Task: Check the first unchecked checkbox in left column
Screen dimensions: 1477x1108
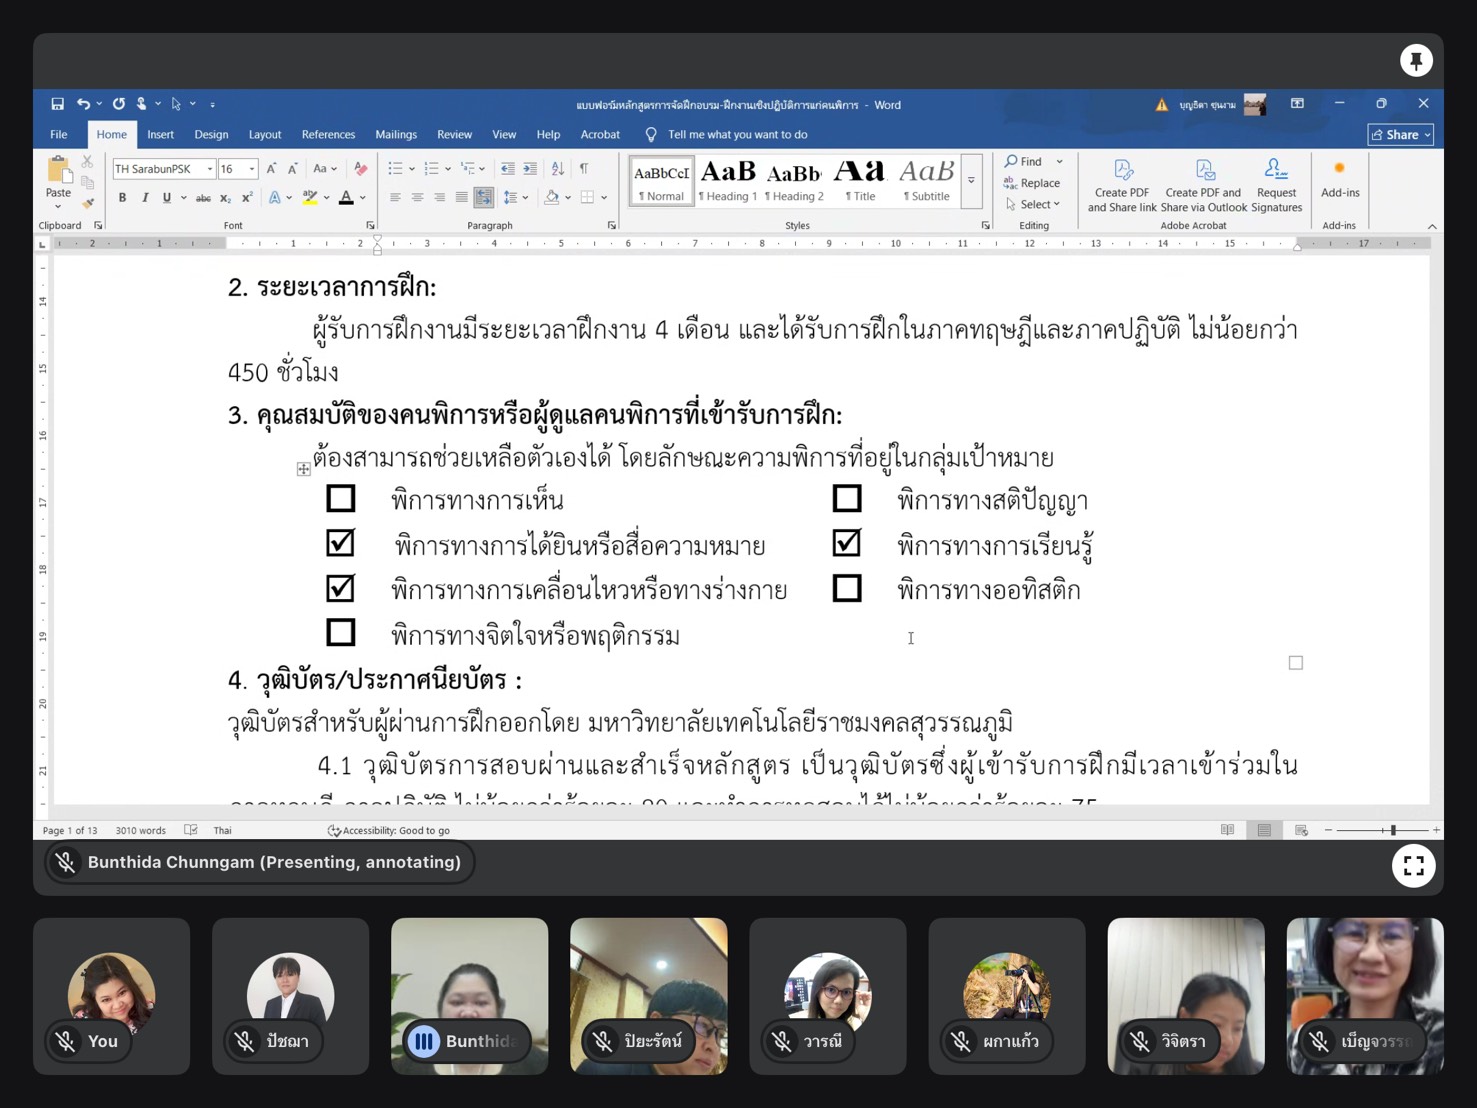Action: point(341,498)
